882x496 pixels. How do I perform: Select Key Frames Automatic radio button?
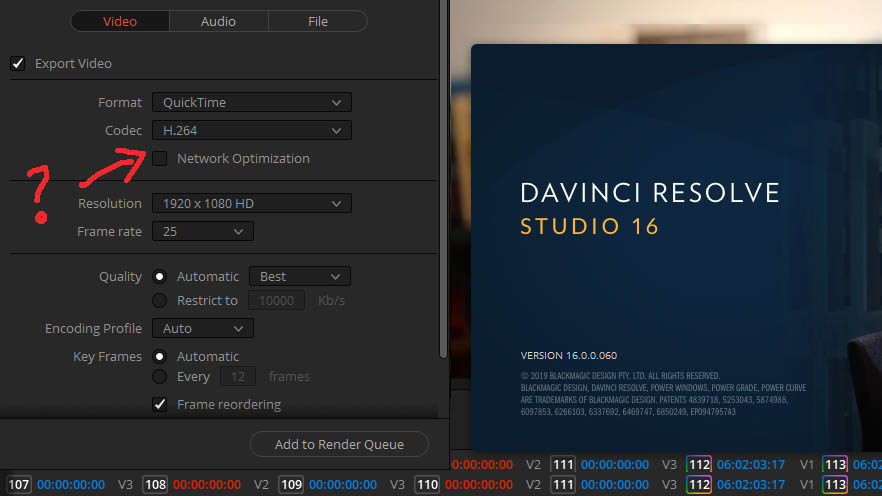pyautogui.click(x=160, y=357)
